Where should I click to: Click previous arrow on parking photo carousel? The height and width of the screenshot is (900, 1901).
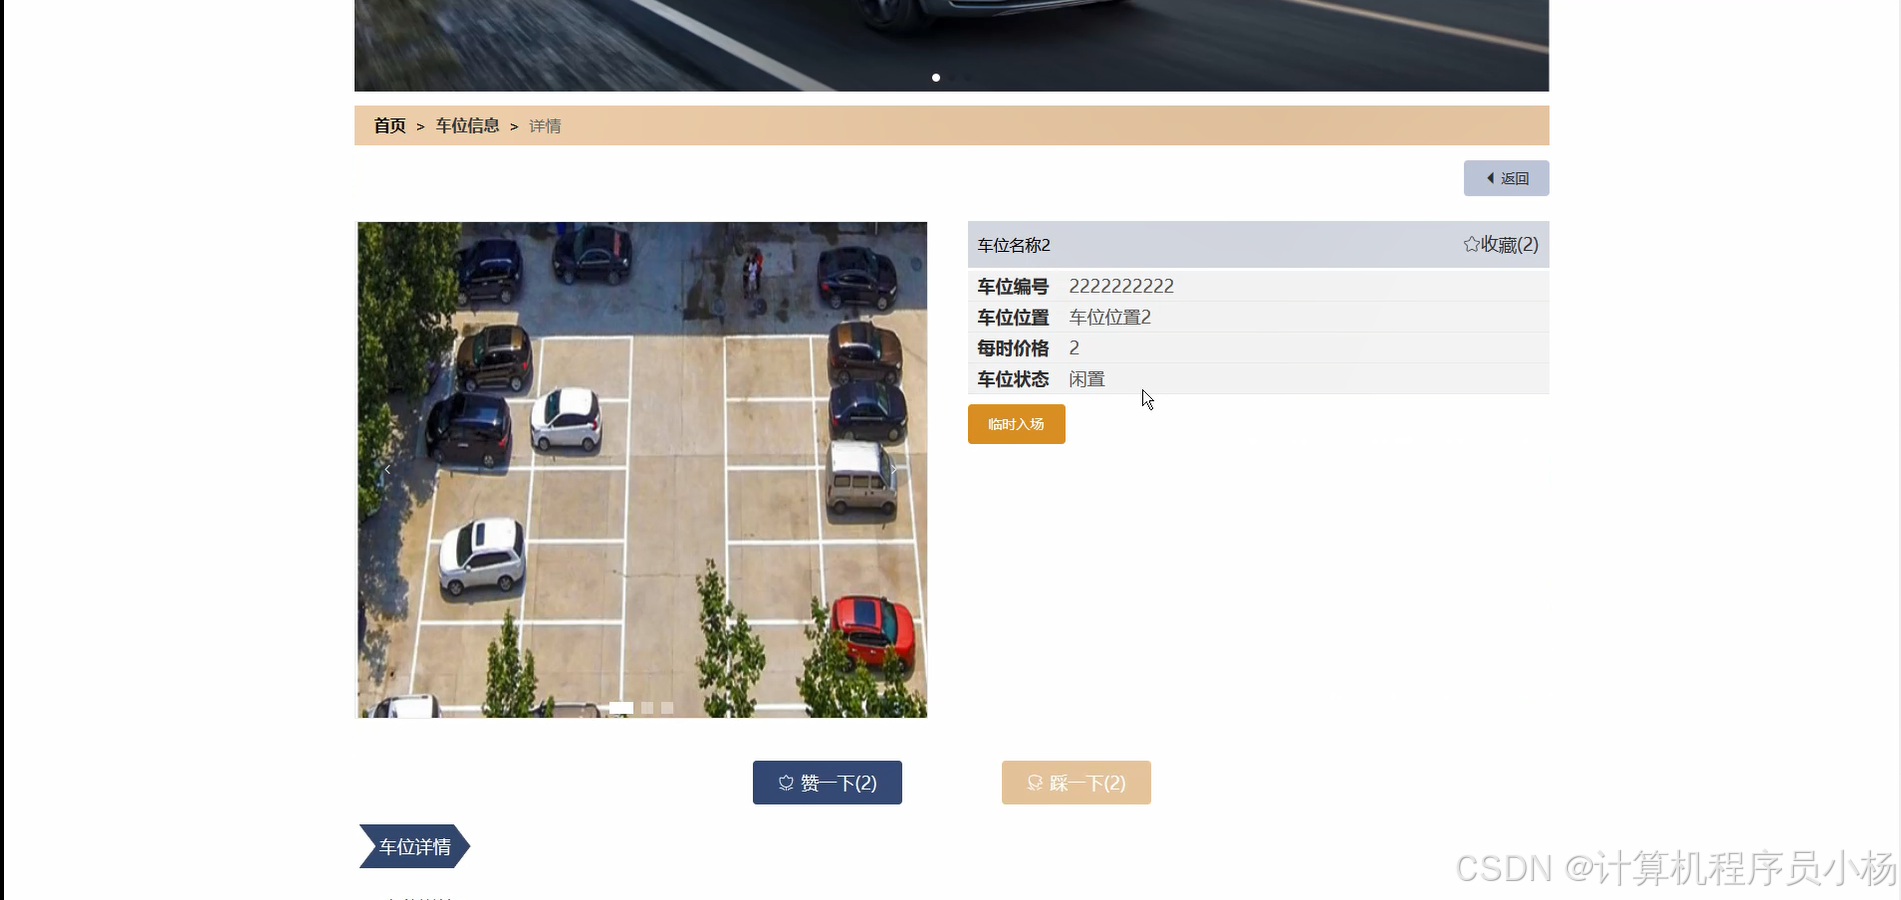click(x=387, y=469)
